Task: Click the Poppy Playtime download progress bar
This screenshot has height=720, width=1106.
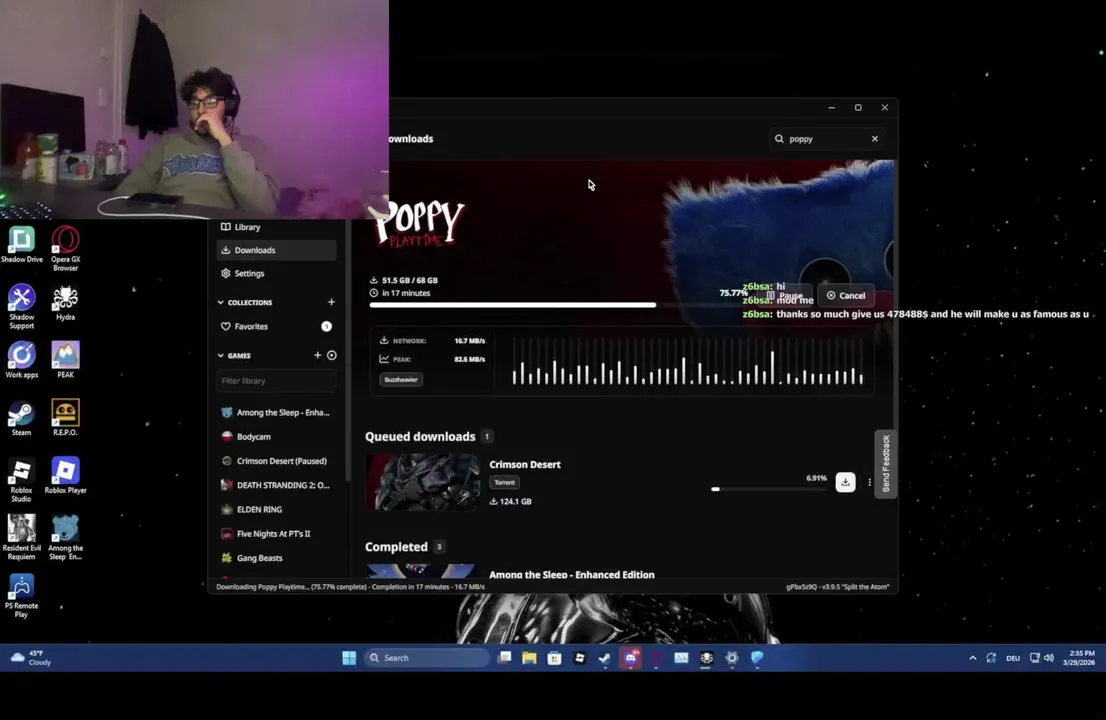Action: (x=557, y=305)
